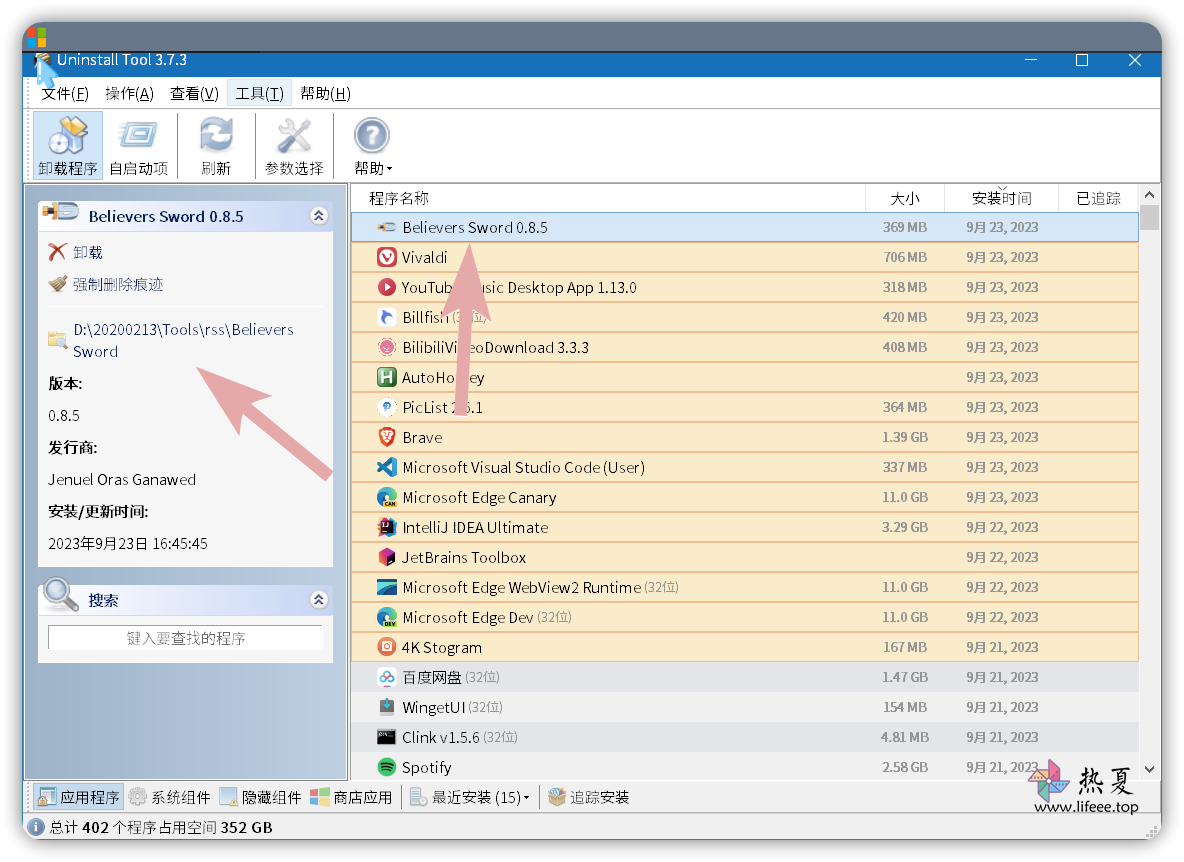This screenshot has width=1184, height=862.
Task: Switch to 隐藏组件 tab
Action: click(x=261, y=797)
